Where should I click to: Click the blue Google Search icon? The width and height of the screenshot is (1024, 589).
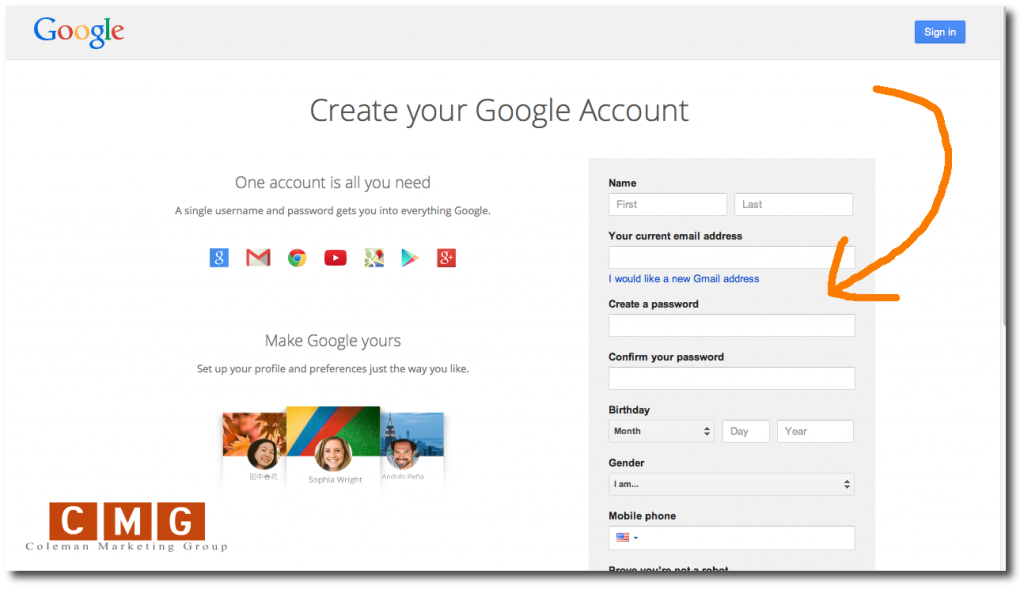tap(219, 258)
